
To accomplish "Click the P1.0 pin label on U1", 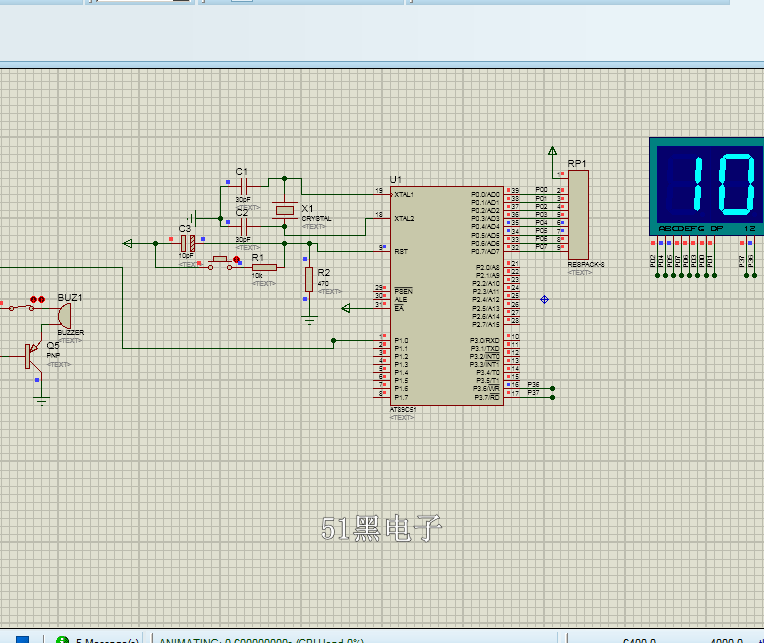I will (401, 340).
